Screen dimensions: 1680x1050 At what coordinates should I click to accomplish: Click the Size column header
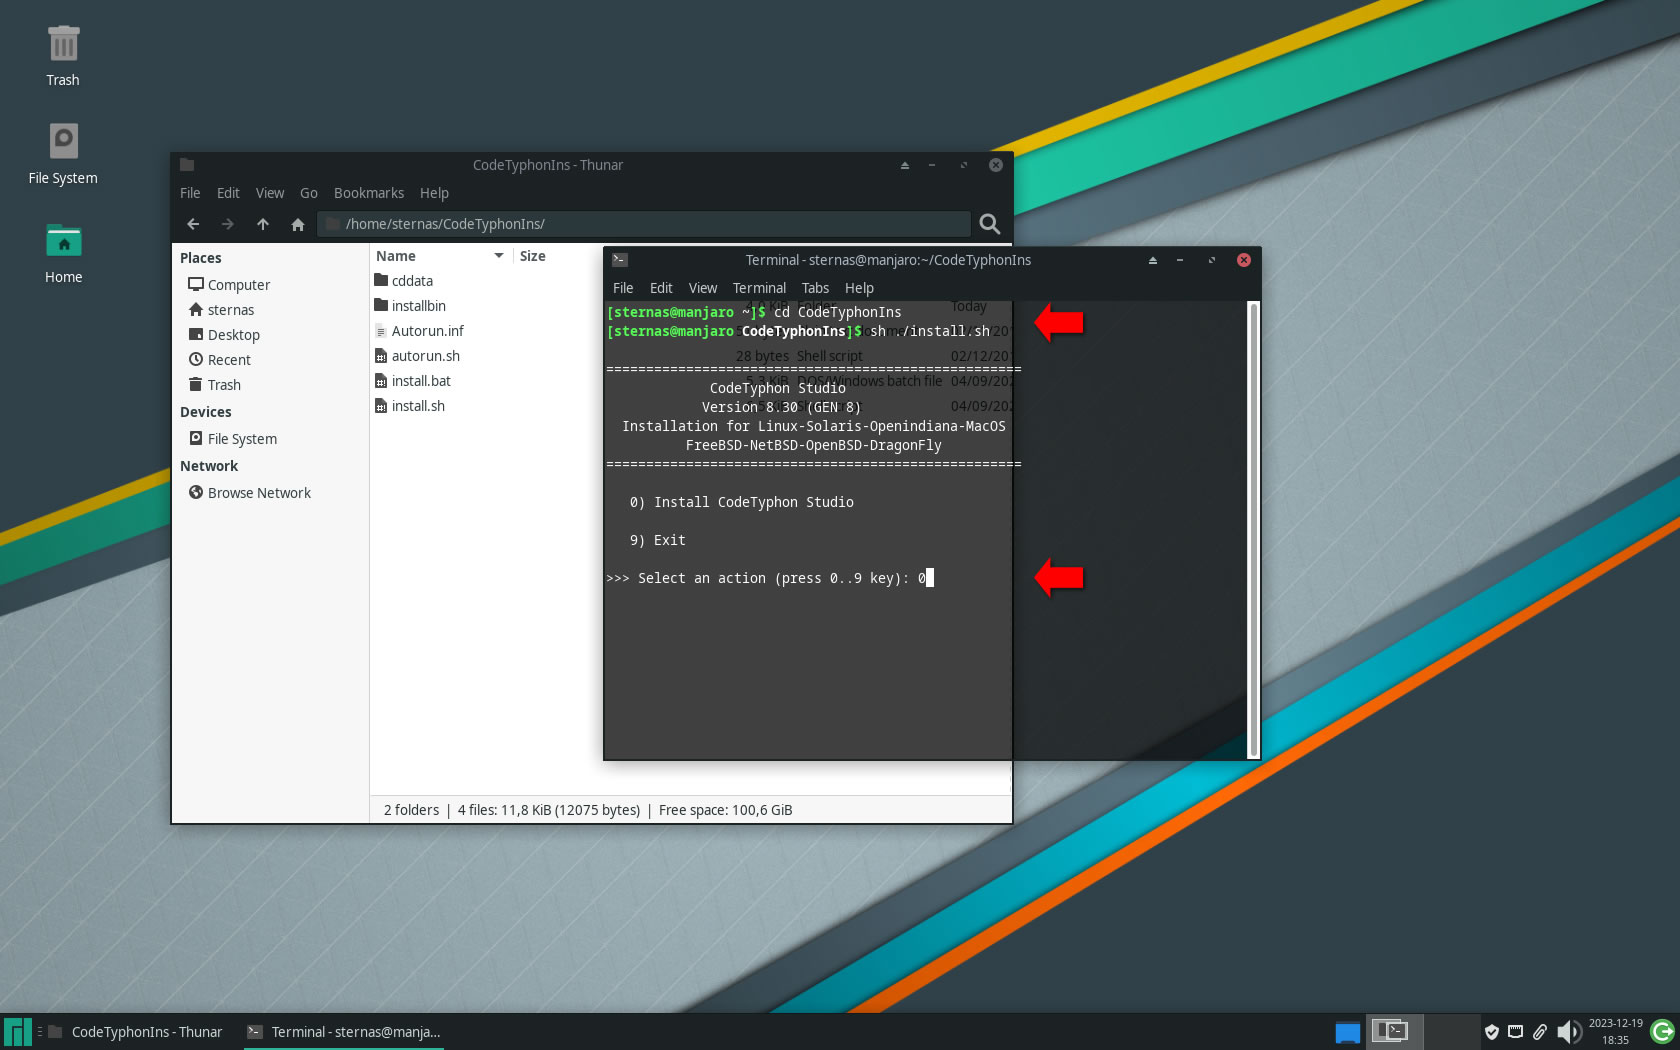(x=533, y=256)
